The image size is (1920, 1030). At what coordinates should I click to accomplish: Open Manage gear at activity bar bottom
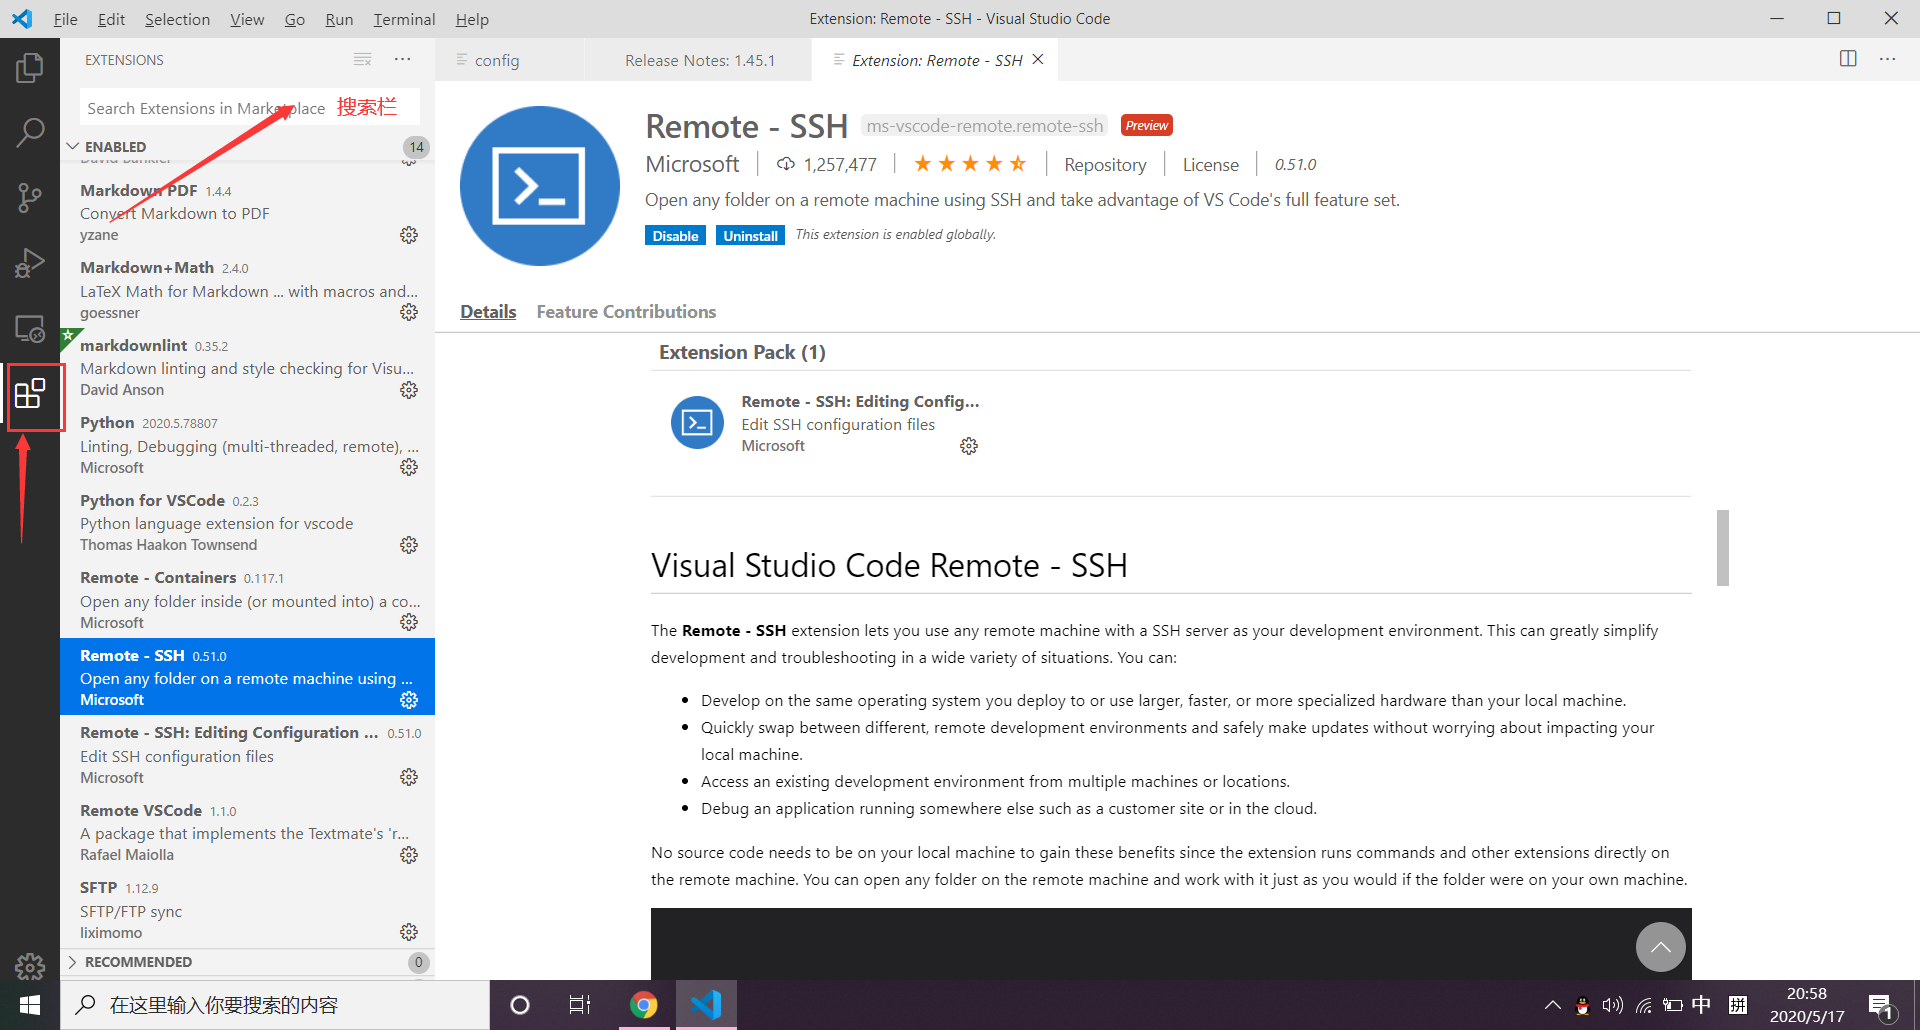click(x=30, y=966)
